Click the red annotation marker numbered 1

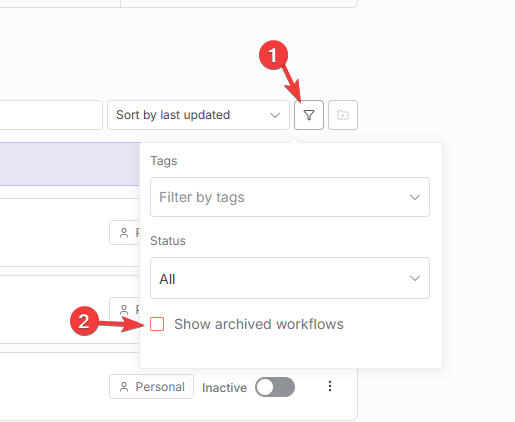[273, 55]
